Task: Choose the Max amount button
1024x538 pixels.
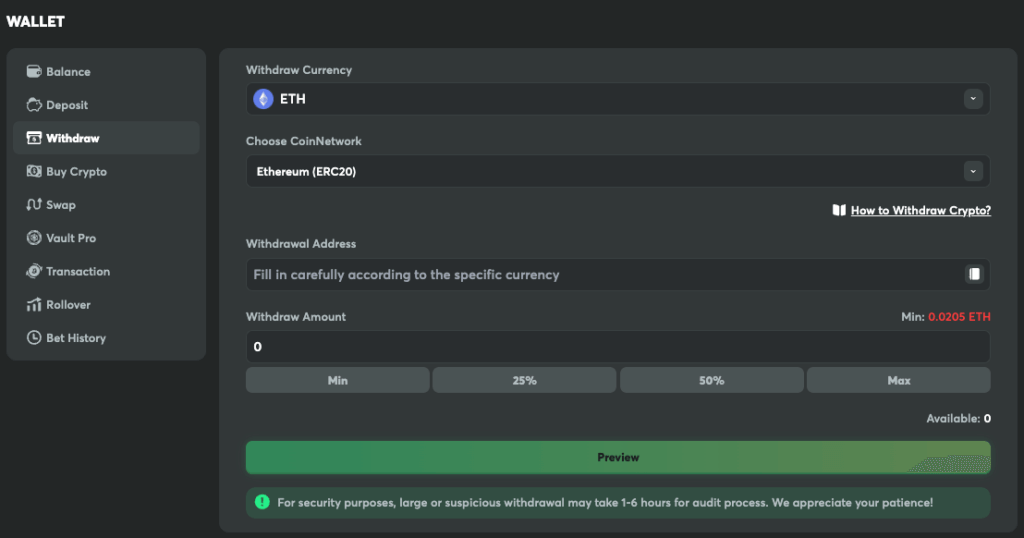Action: 898,380
